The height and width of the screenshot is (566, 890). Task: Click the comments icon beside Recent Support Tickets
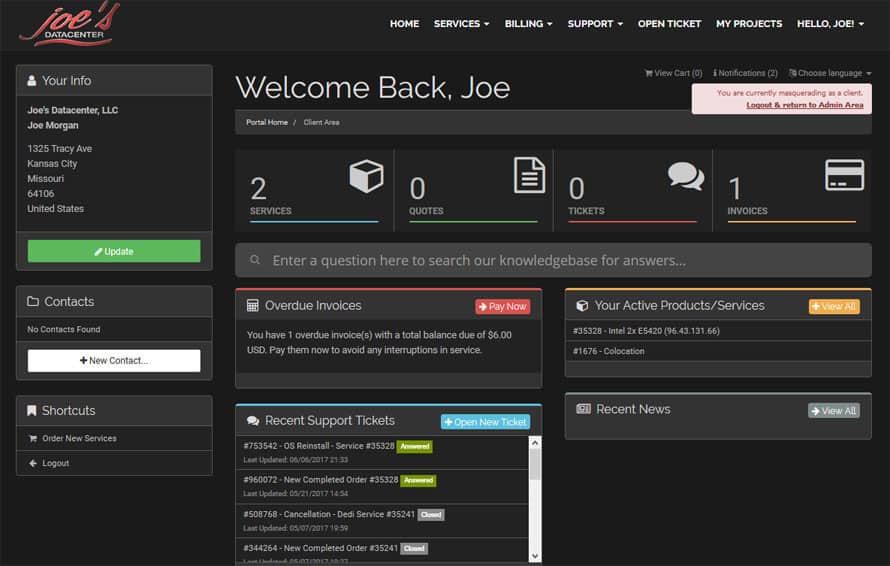click(x=253, y=421)
